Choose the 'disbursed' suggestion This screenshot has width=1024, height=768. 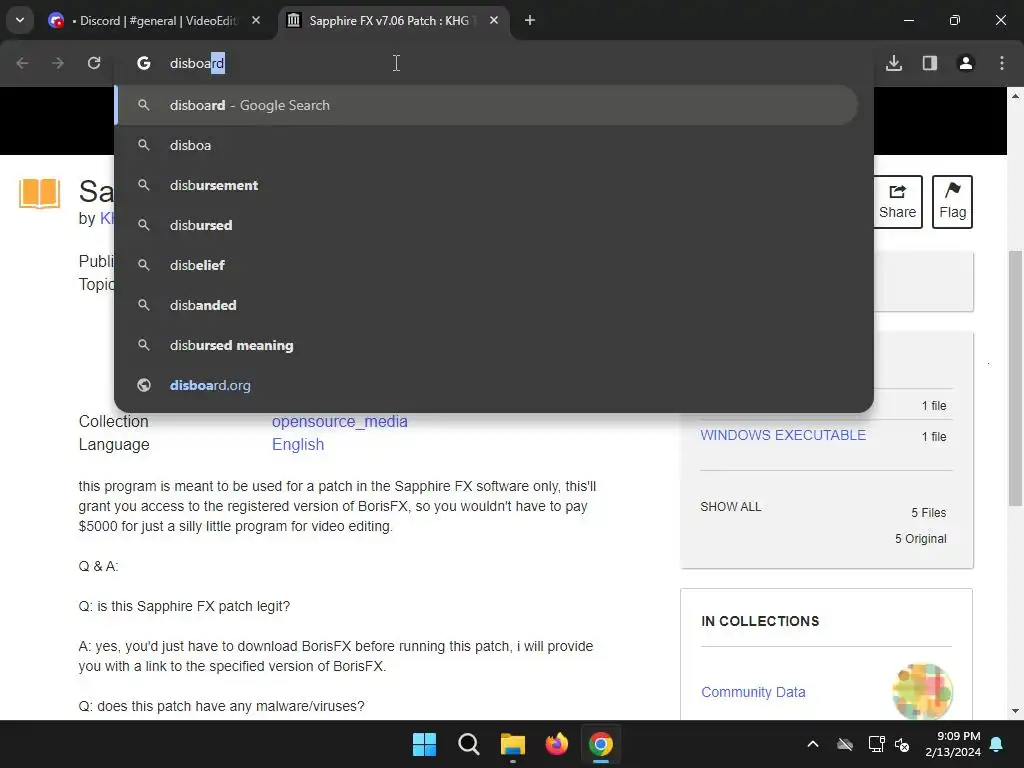[x=486, y=225]
